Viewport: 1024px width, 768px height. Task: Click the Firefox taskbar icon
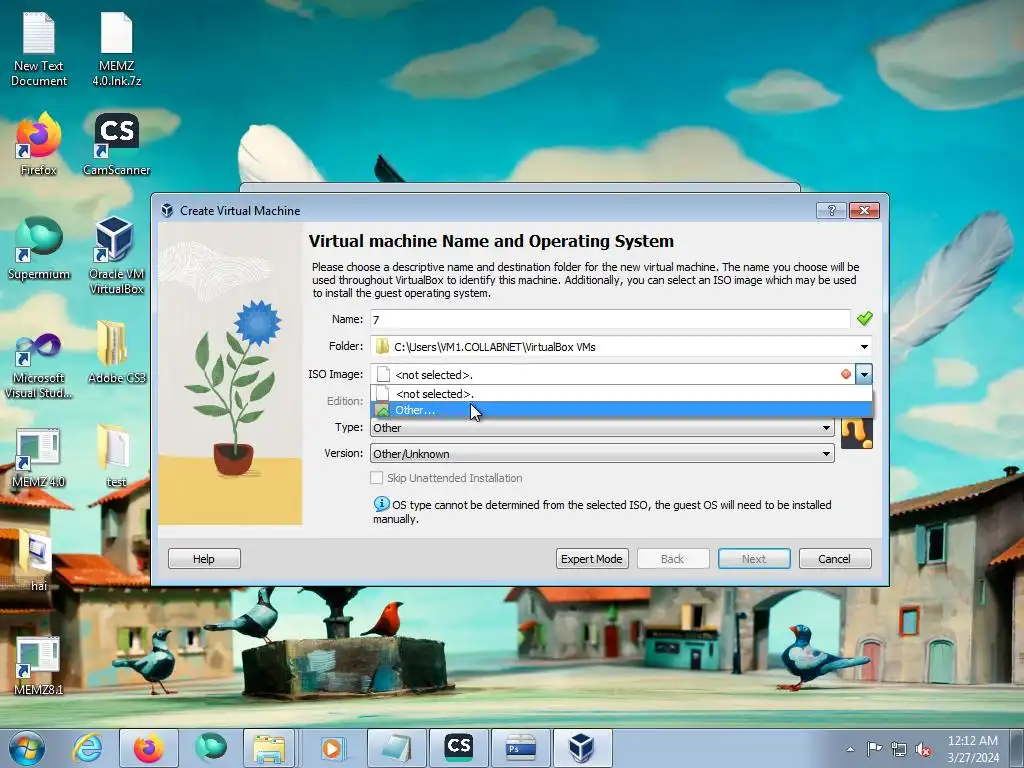coord(148,748)
